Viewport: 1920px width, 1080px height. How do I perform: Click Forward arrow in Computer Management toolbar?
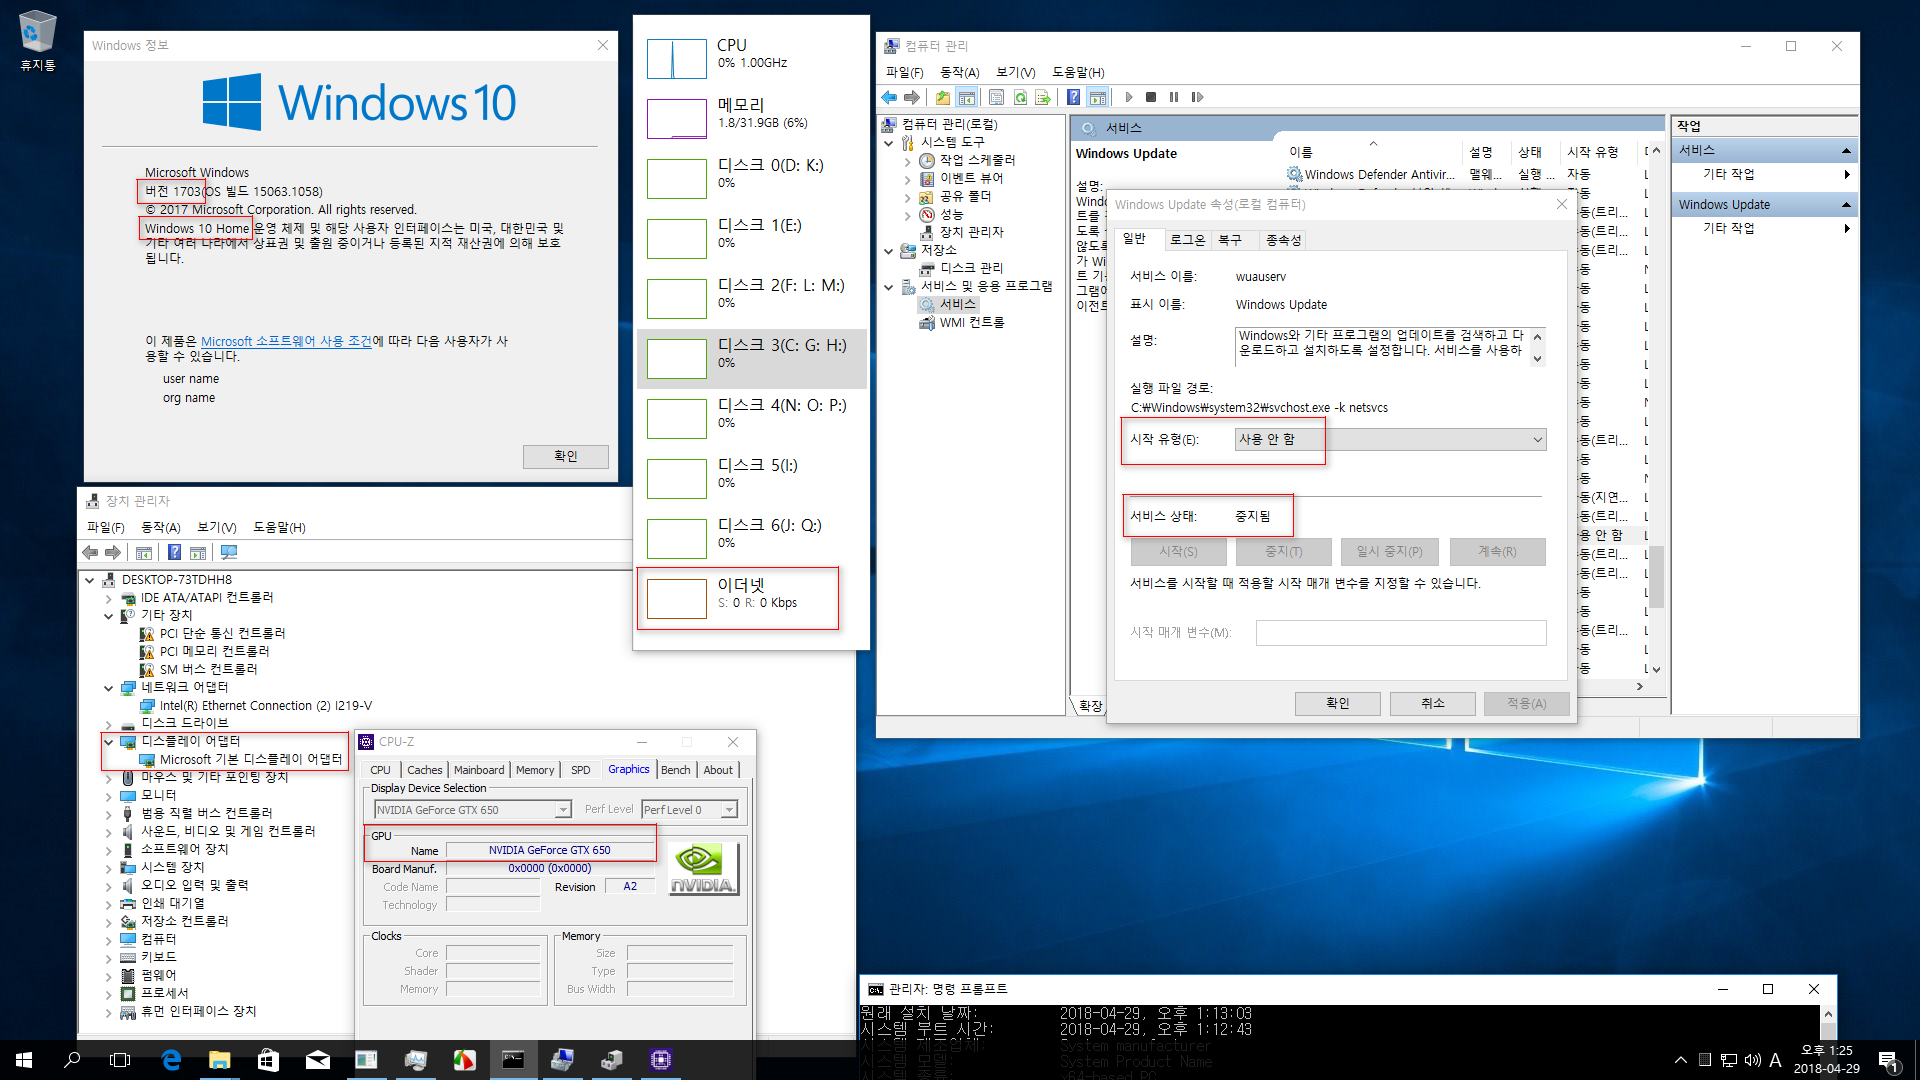point(911,97)
